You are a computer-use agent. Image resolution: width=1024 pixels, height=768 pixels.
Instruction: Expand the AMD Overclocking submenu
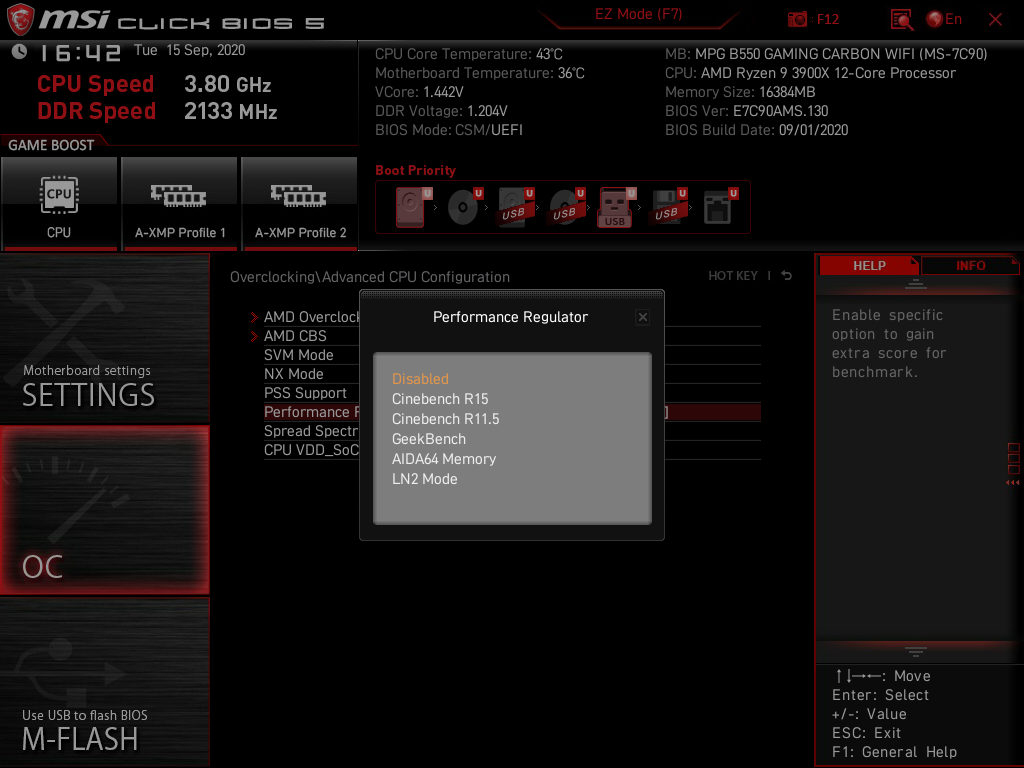pyautogui.click(x=312, y=317)
